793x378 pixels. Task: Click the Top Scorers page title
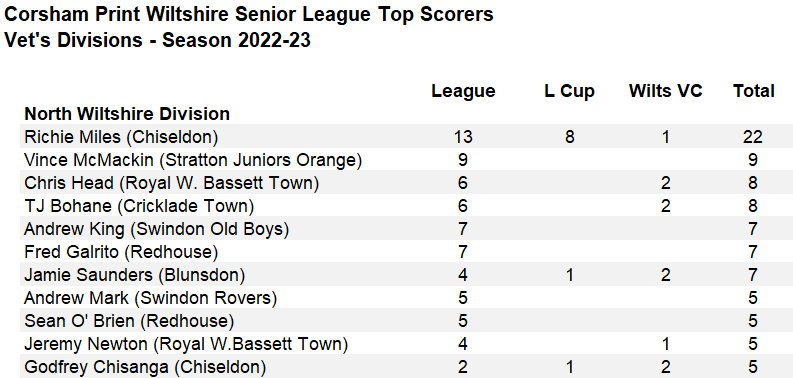pos(248,14)
